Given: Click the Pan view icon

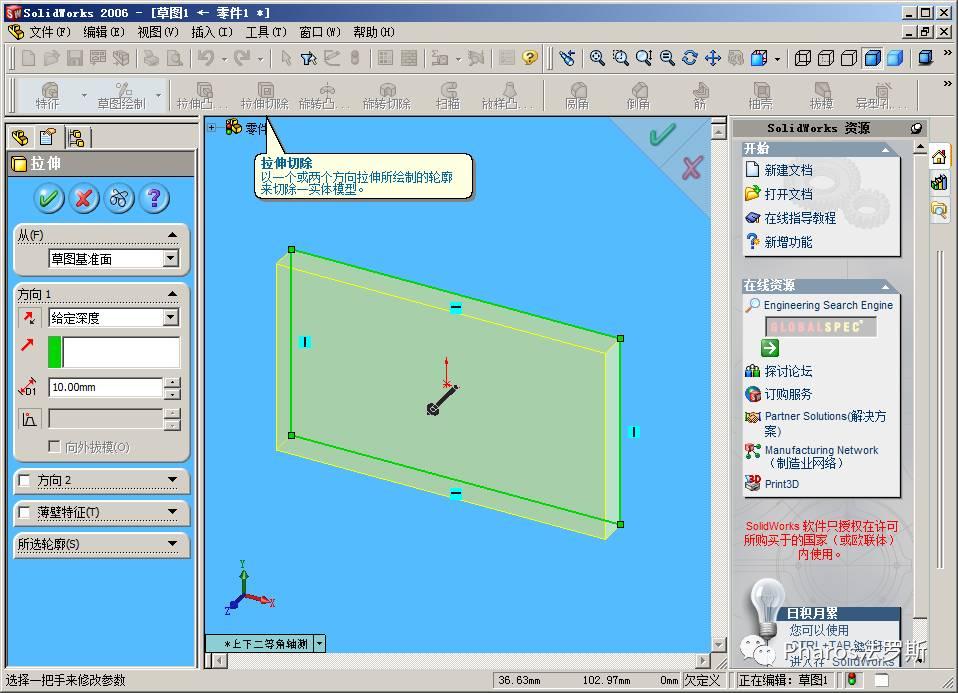Looking at the screenshot, I should tap(713, 58).
